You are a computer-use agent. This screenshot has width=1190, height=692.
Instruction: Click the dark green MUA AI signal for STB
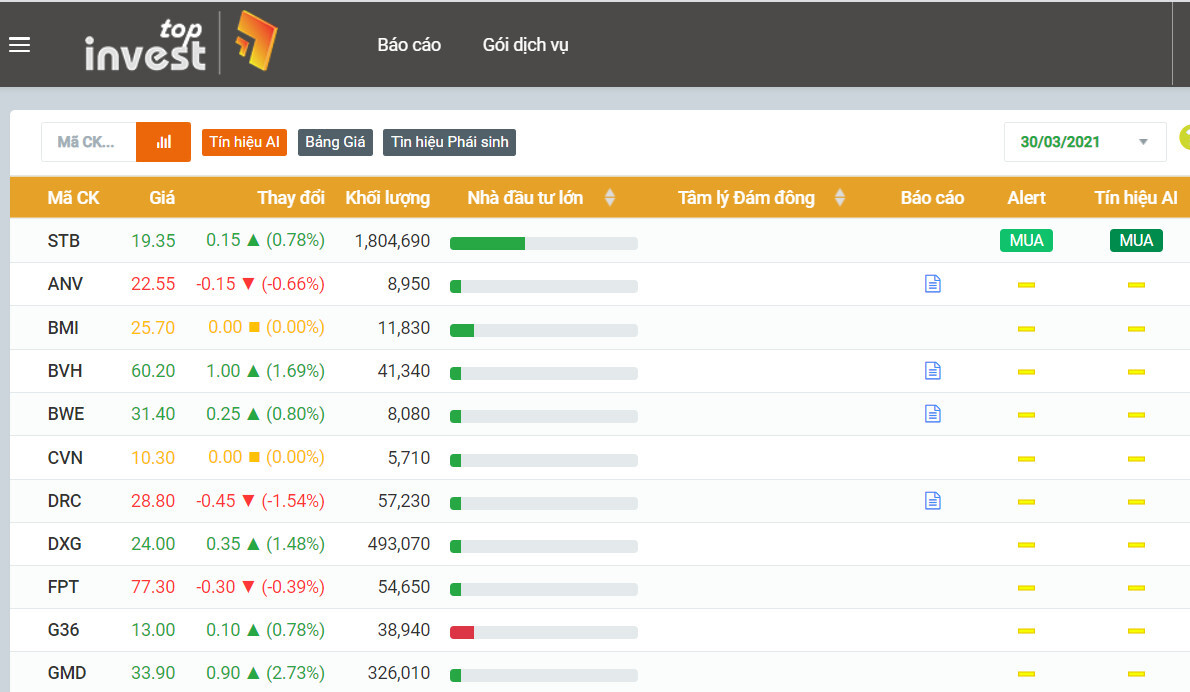pyautogui.click(x=1136, y=240)
